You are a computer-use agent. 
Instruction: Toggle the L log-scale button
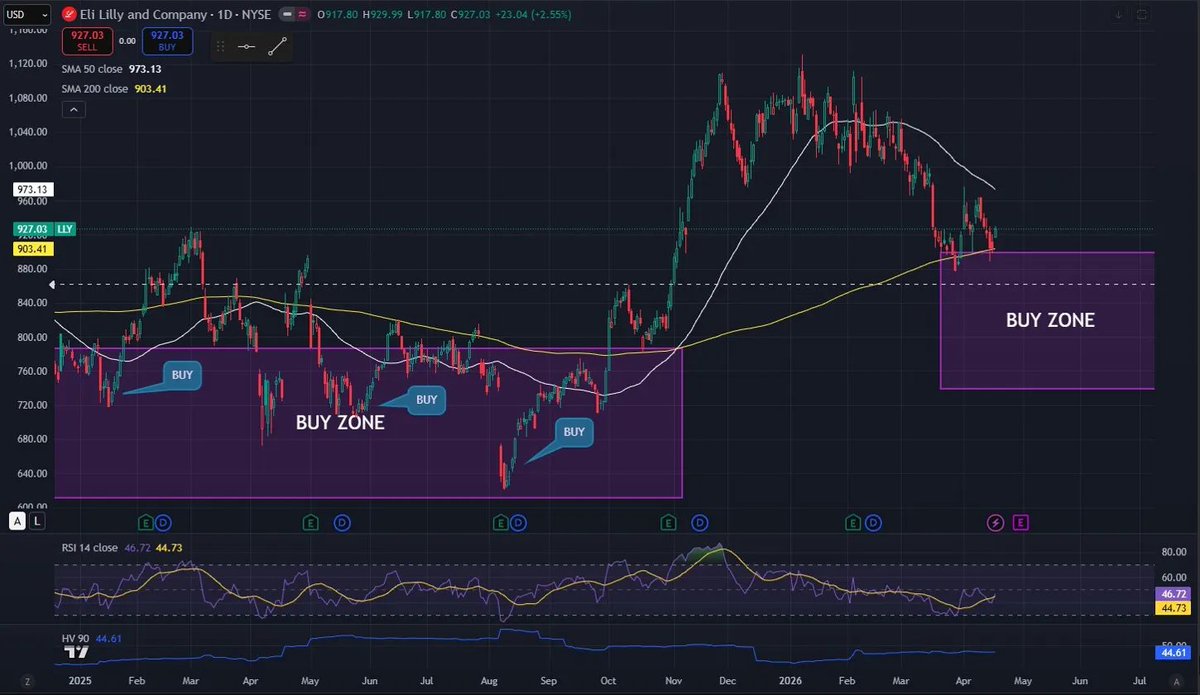(x=37, y=521)
